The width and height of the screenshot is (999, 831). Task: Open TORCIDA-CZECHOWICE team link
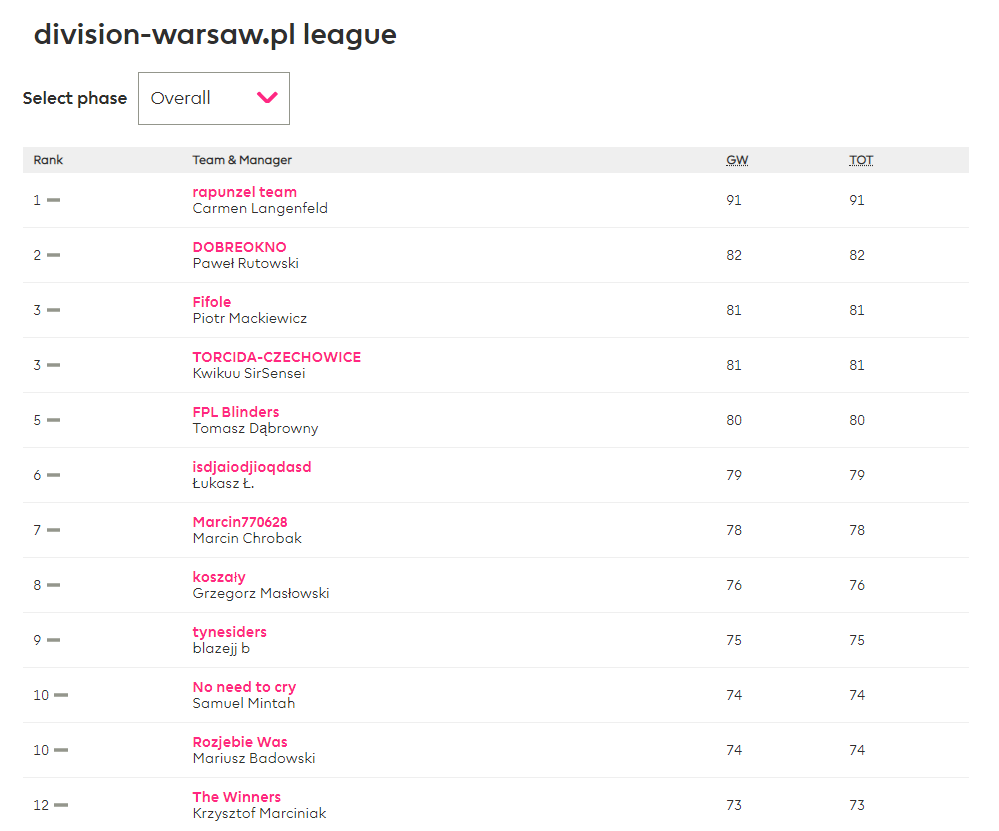pyautogui.click(x=276, y=357)
